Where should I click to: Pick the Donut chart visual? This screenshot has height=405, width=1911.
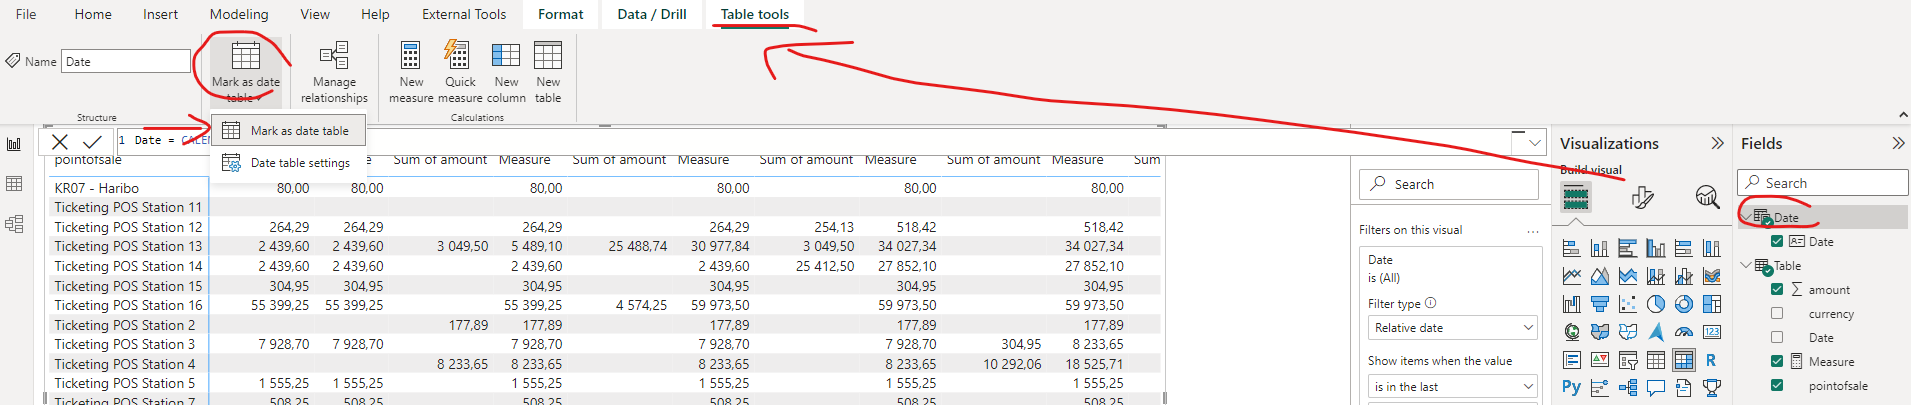[1684, 304]
